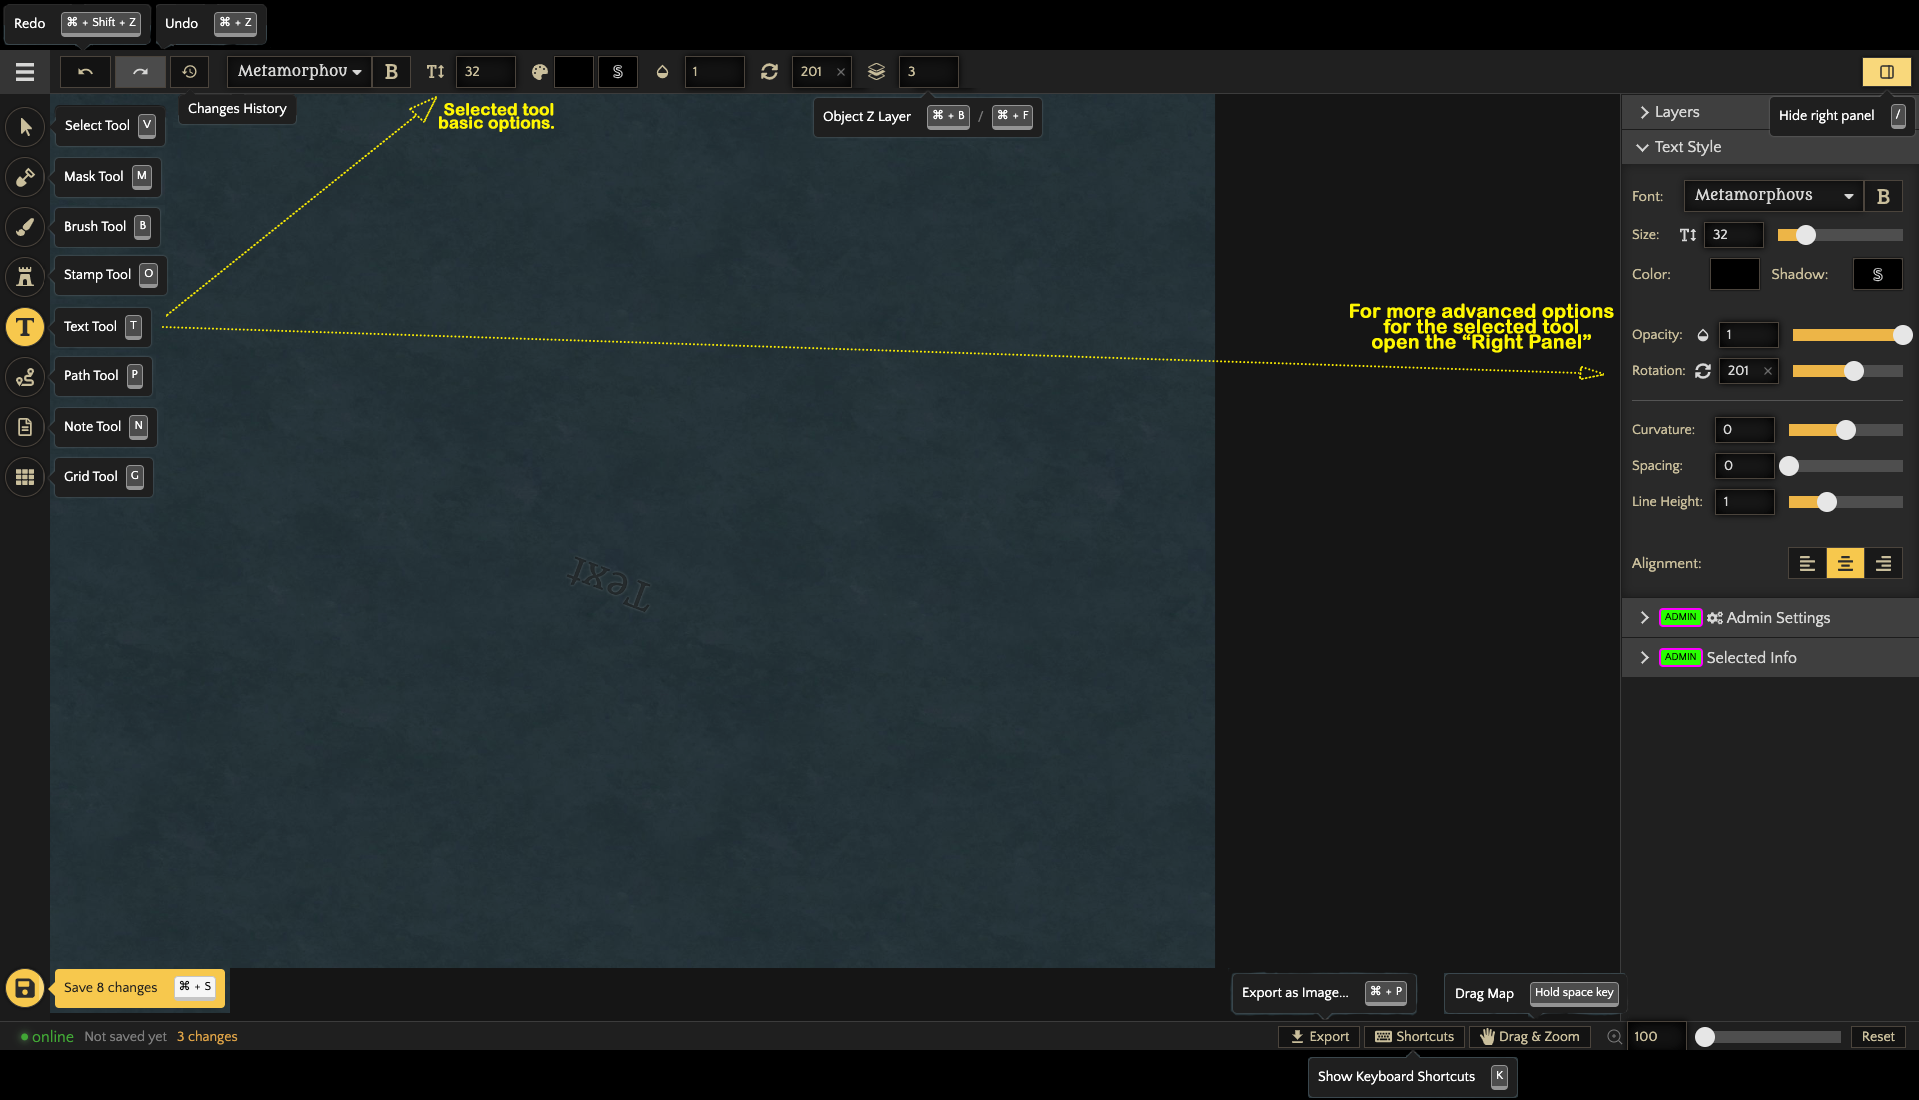Select the Note Tool icon
The image size is (1919, 1100).
coord(25,427)
